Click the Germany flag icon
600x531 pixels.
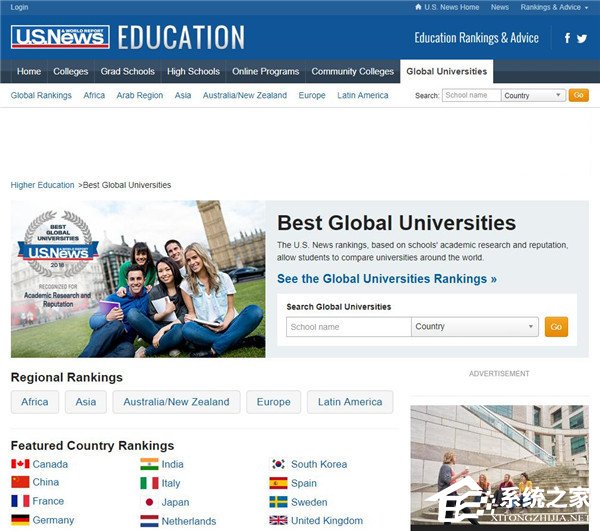tap(20, 520)
